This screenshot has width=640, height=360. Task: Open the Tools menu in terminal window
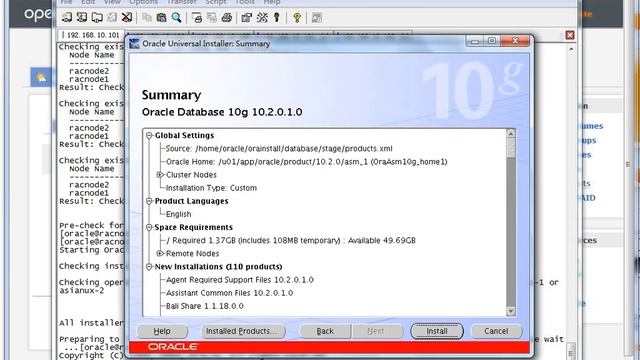click(245, 2)
